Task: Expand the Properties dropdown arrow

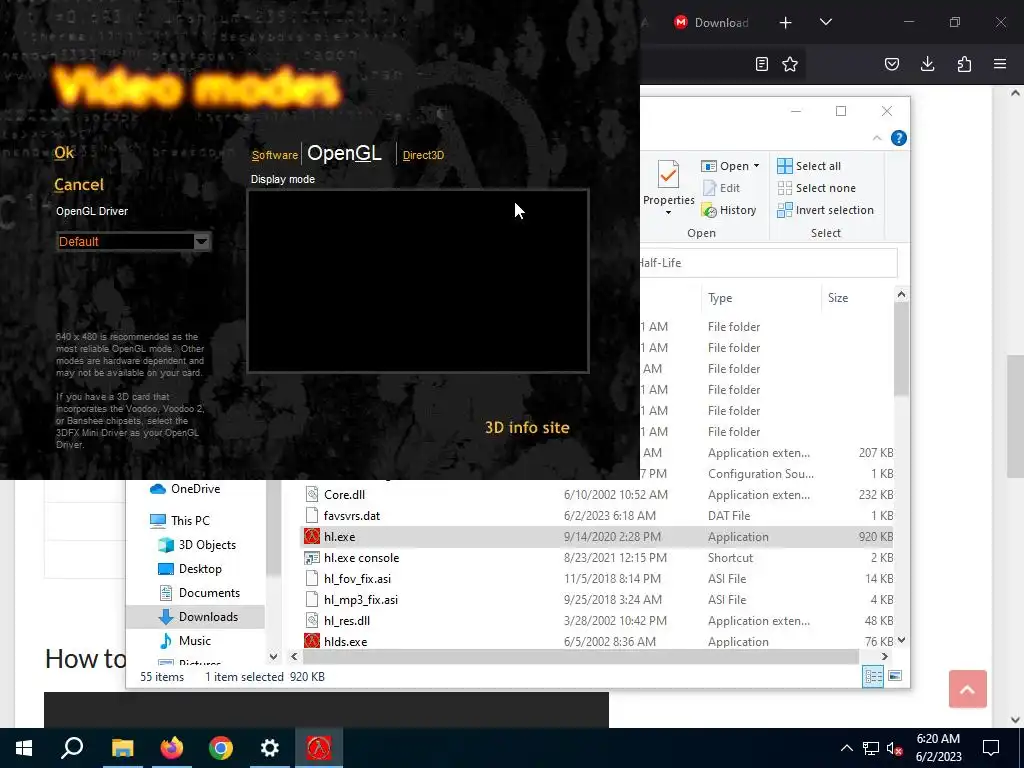Action: [x=668, y=213]
